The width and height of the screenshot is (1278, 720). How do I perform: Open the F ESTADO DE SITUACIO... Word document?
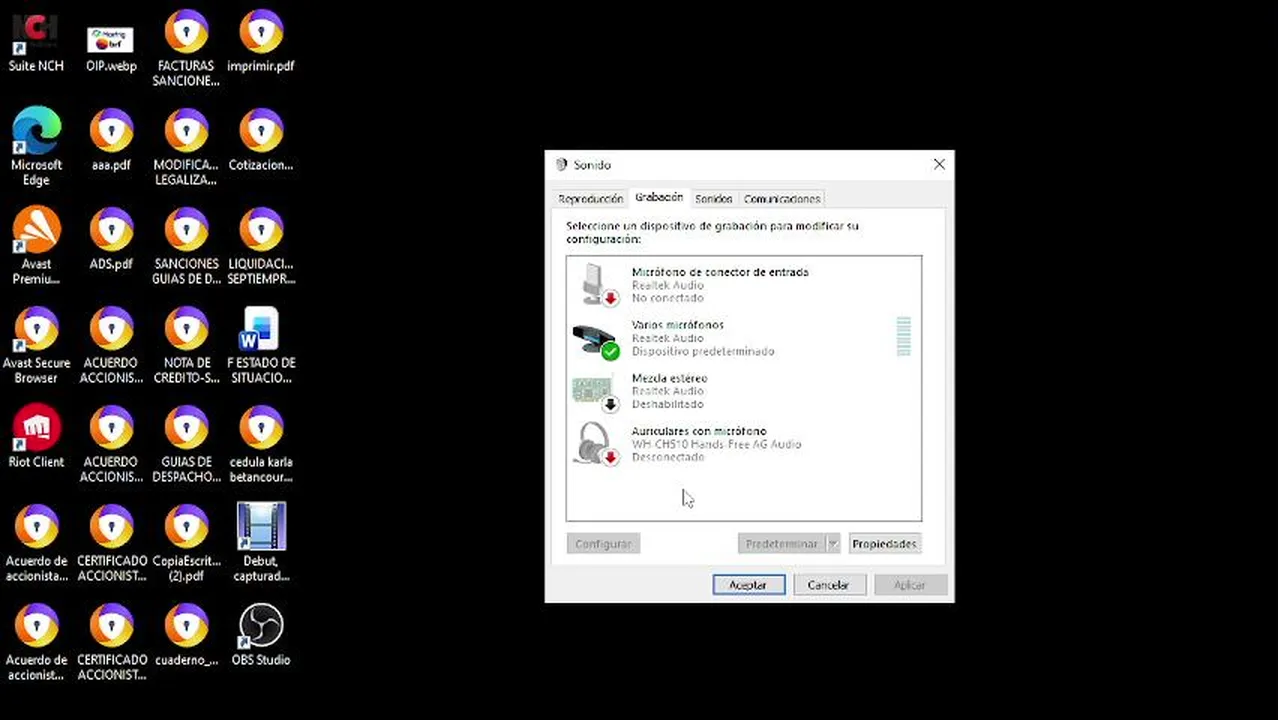pos(261,346)
